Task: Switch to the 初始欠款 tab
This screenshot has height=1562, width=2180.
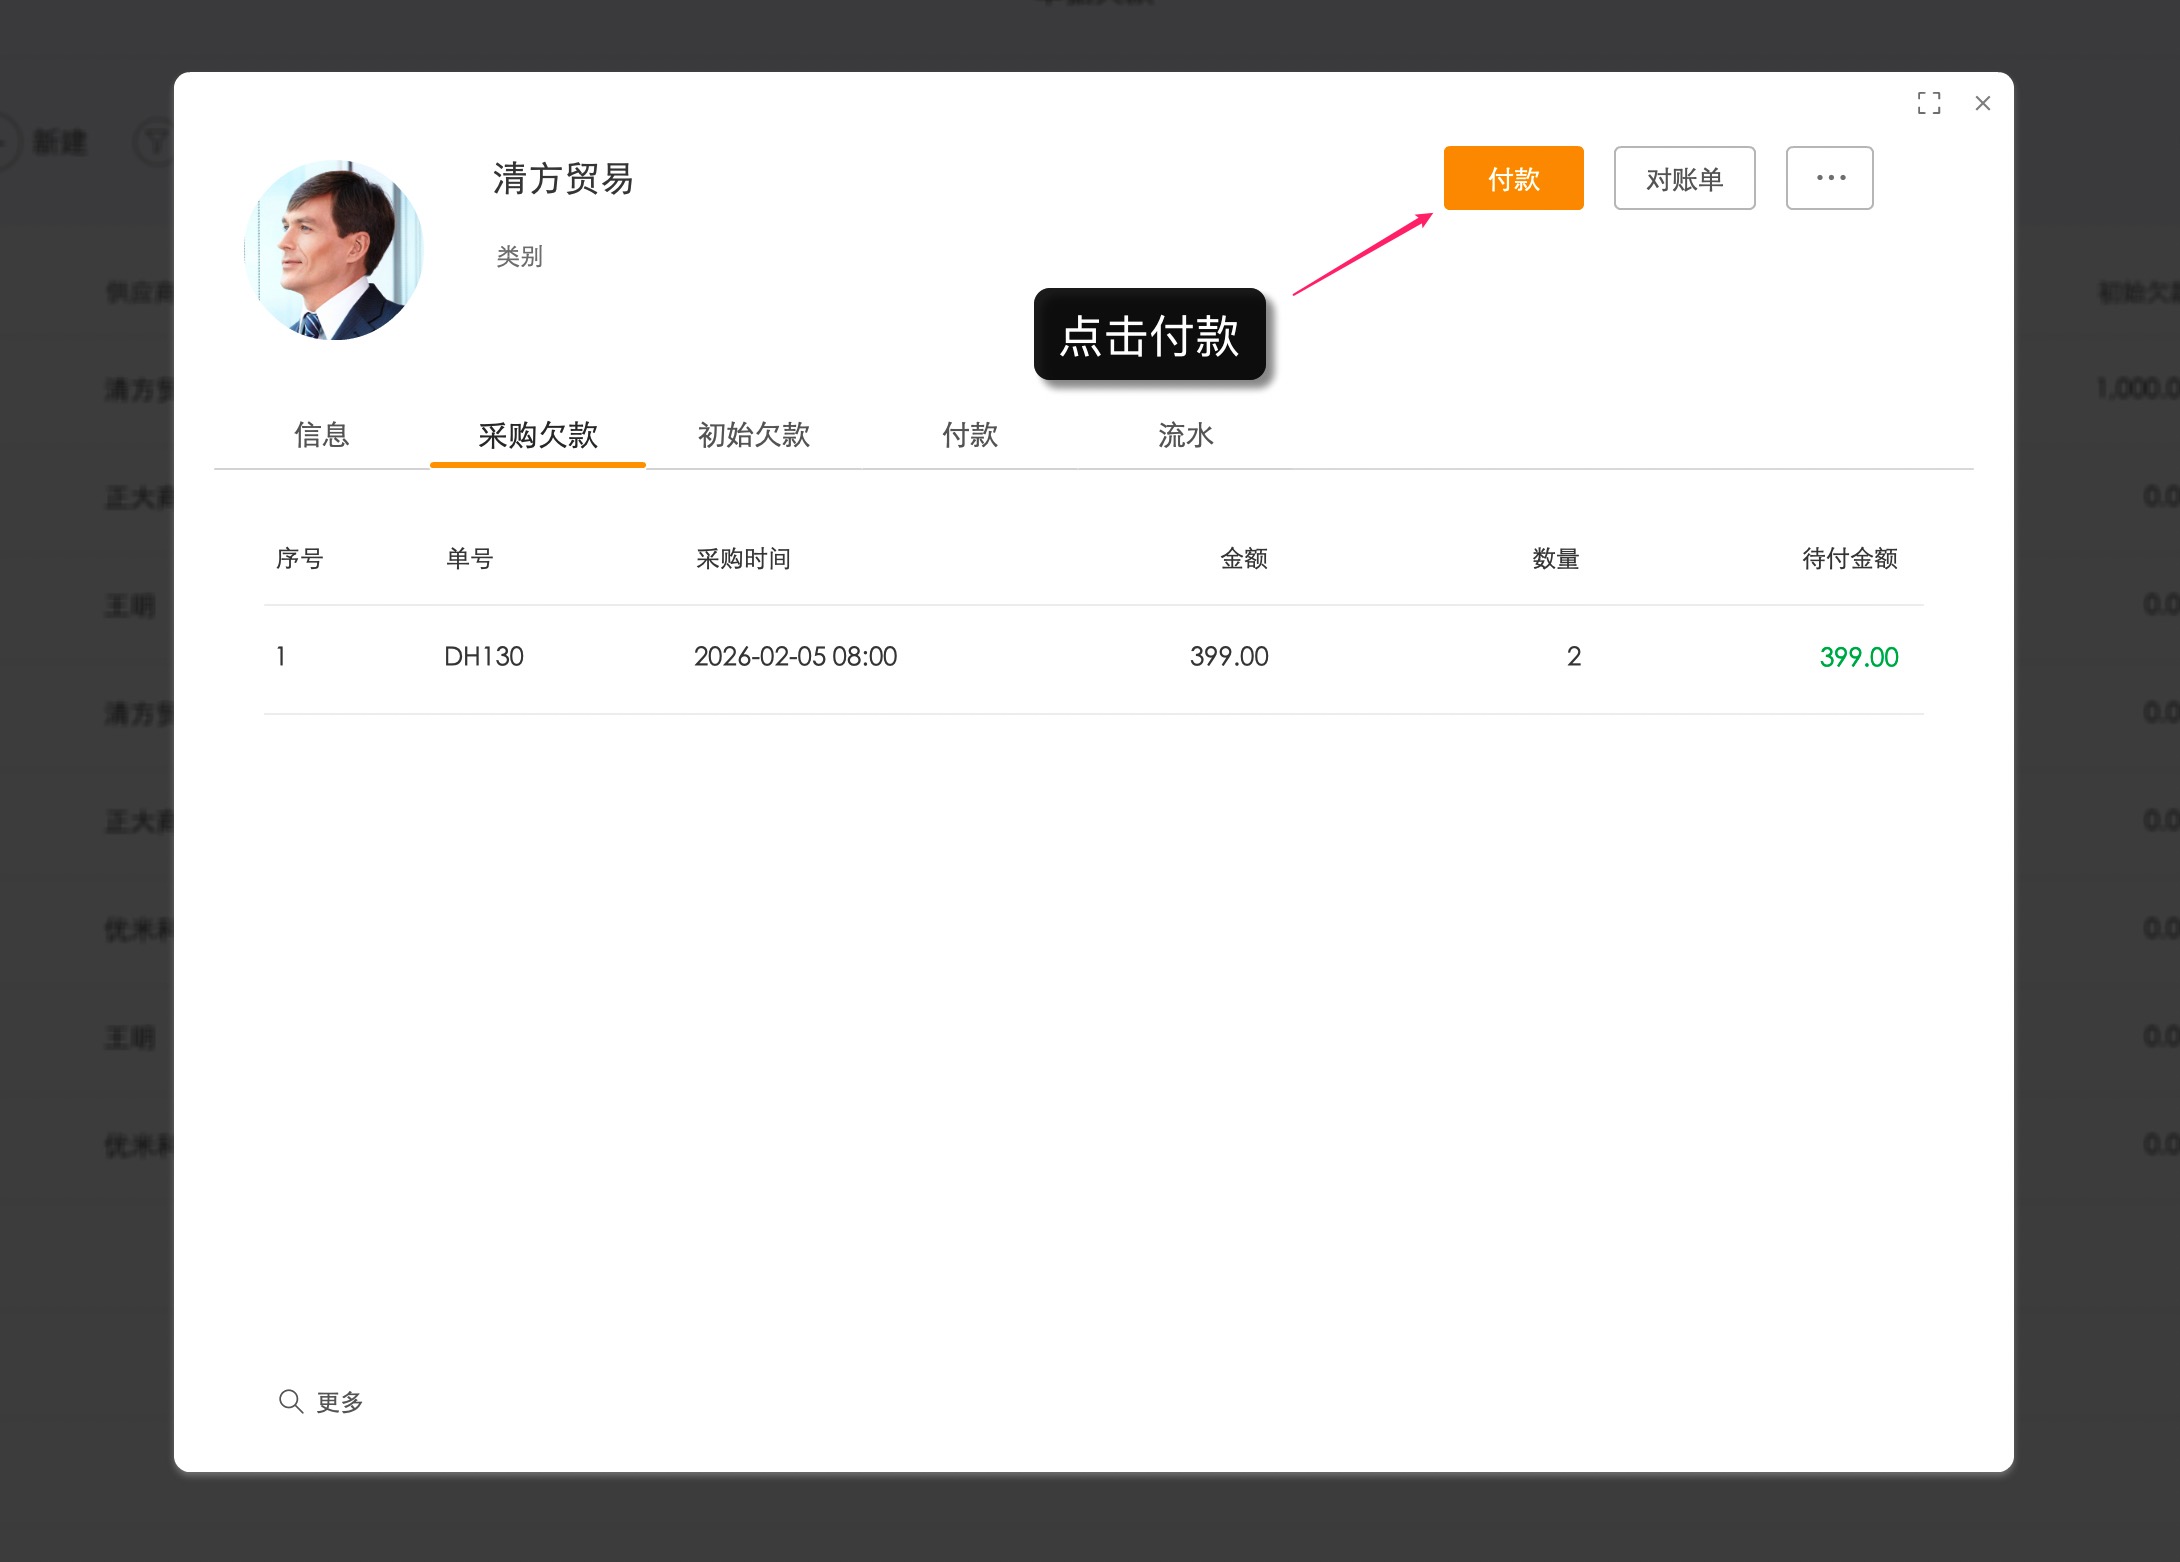Action: pos(753,435)
